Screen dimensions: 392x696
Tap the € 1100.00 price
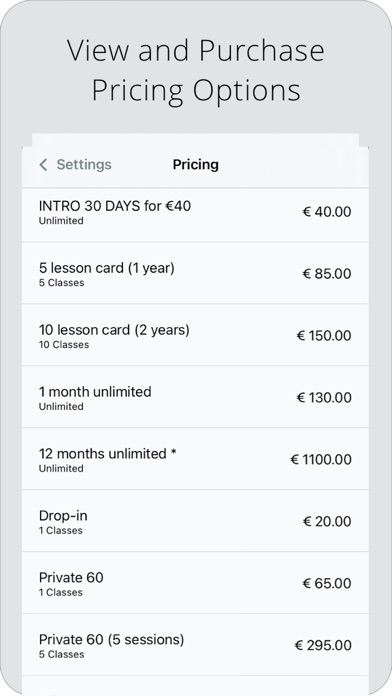(321, 459)
